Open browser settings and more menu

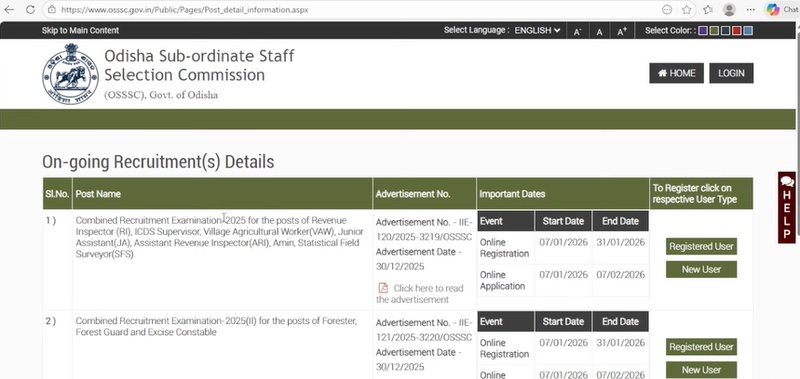751,10
